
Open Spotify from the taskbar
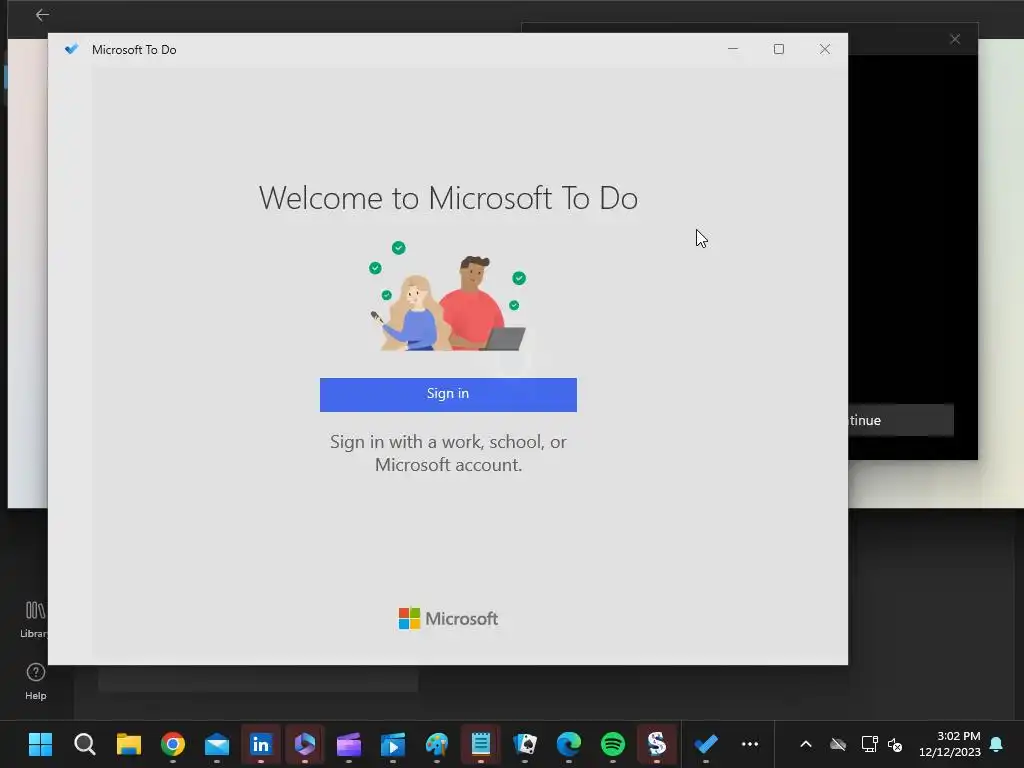(x=613, y=744)
